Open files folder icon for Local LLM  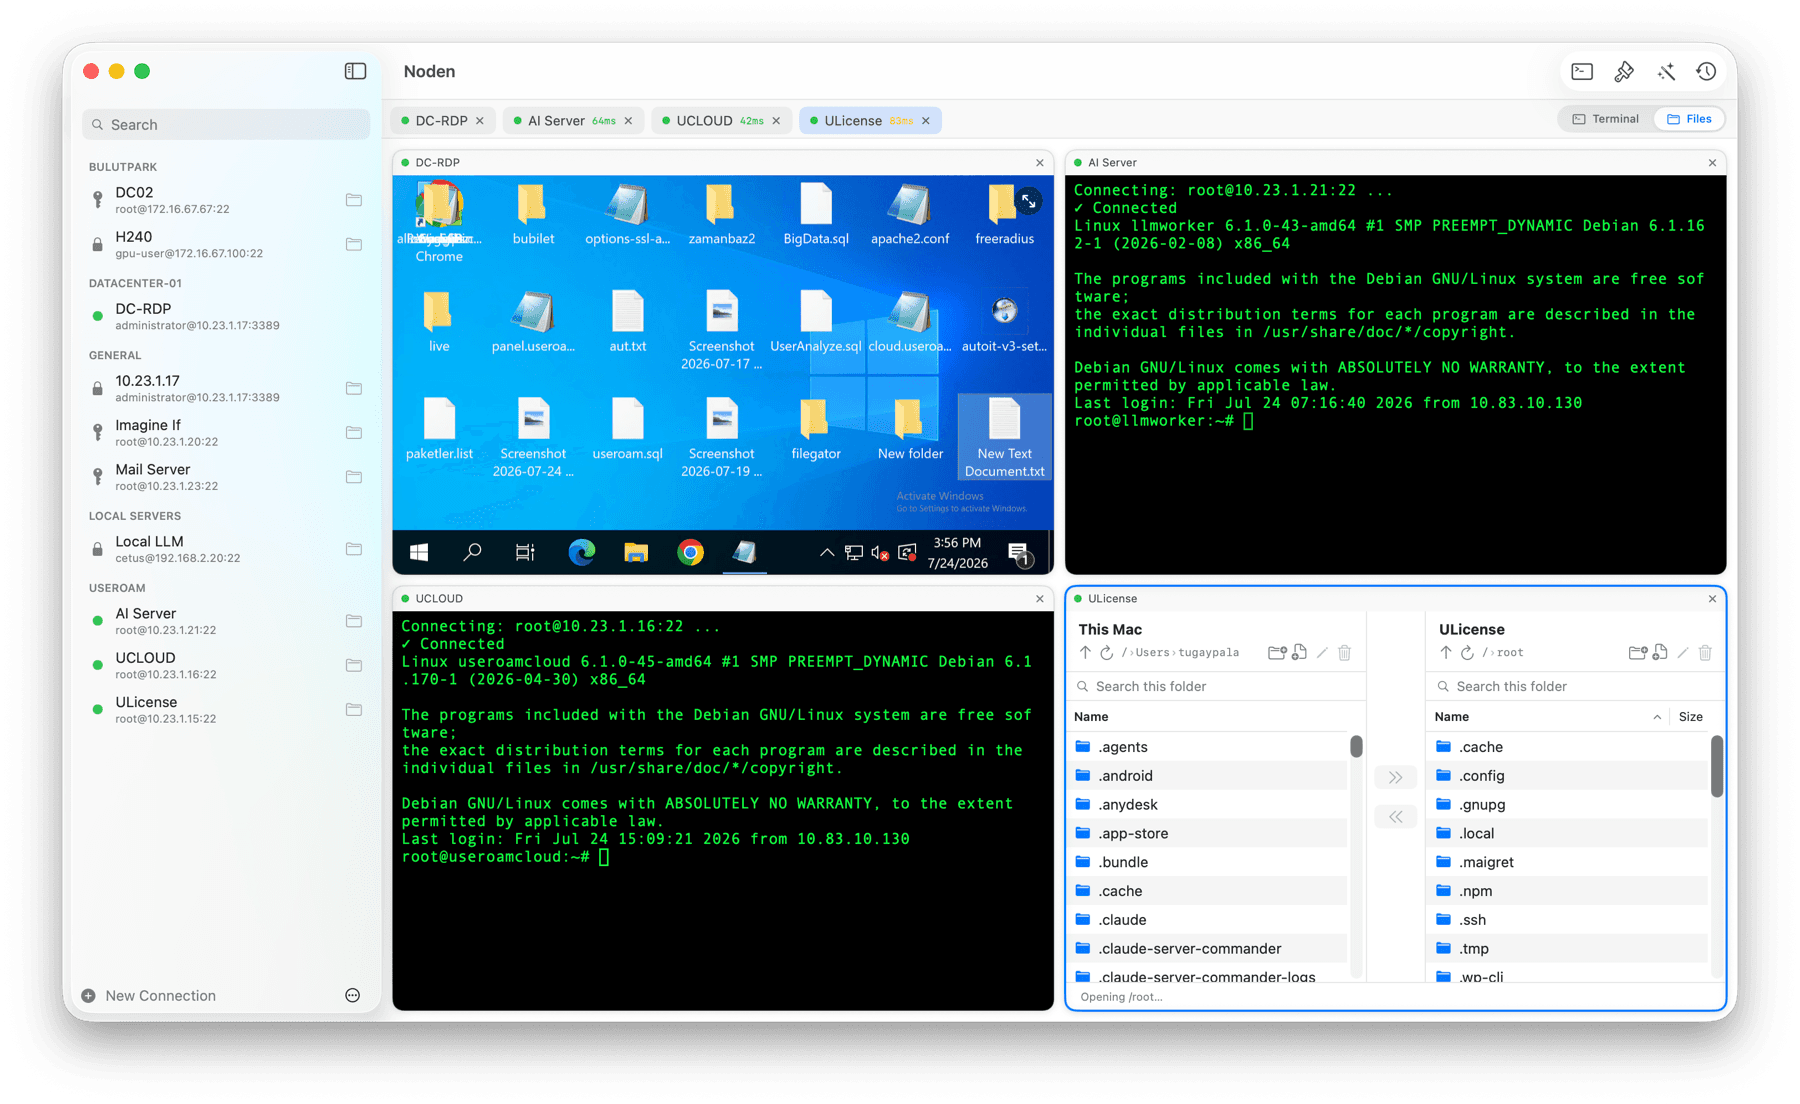(x=354, y=549)
